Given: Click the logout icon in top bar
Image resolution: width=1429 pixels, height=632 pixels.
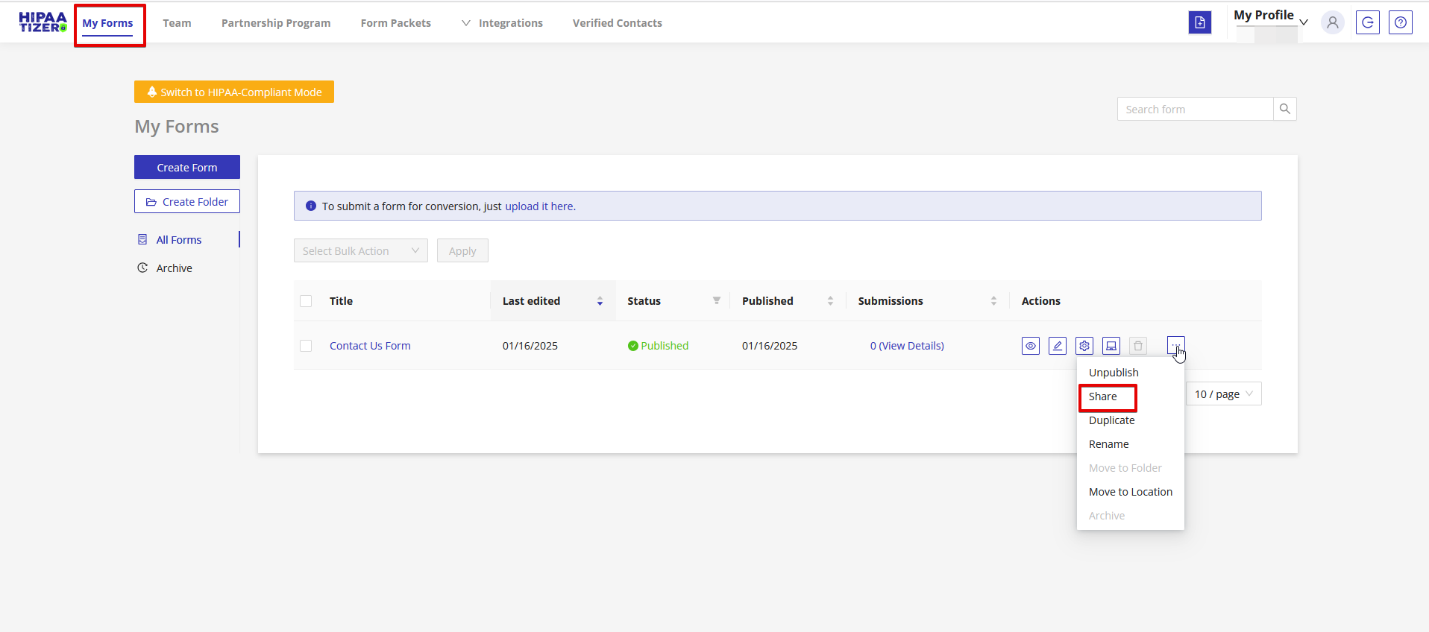Looking at the screenshot, I should click(1367, 23).
